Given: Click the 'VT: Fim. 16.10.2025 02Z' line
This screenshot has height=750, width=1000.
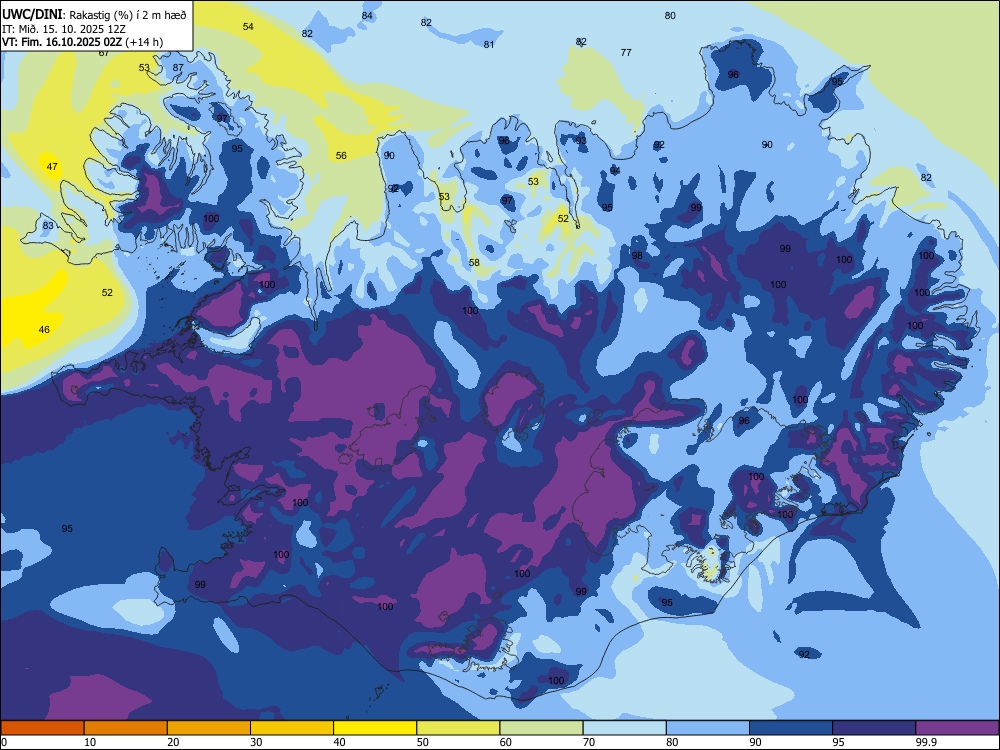Looking at the screenshot, I should tap(62, 42).
